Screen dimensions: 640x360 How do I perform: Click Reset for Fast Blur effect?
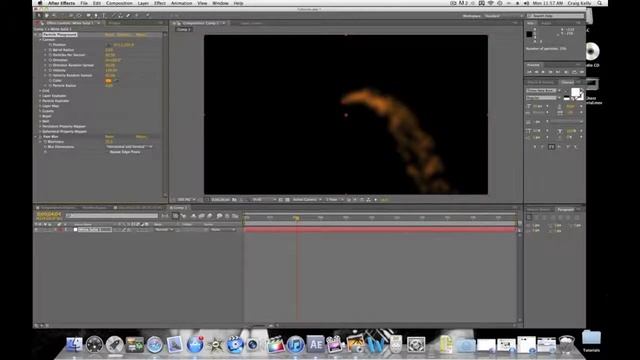[109, 137]
